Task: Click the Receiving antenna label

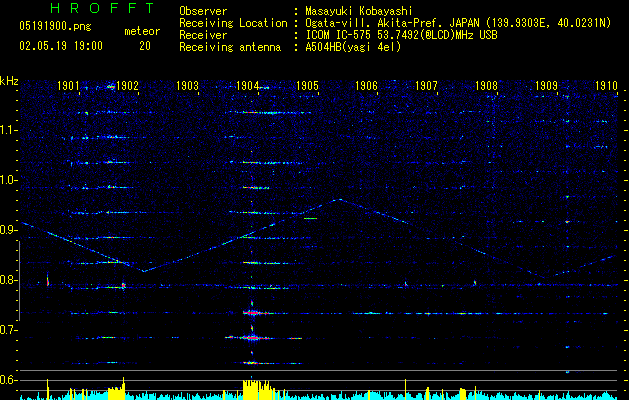Action: pos(230,47)
